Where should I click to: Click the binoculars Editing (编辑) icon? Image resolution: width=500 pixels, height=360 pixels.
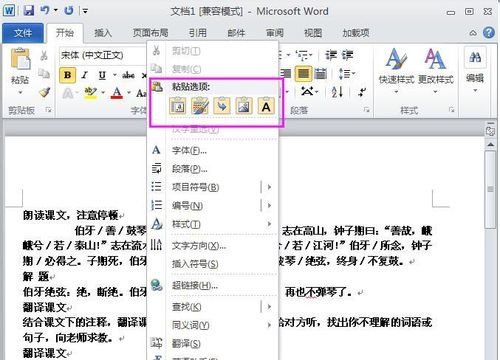(x=475, y=58)
